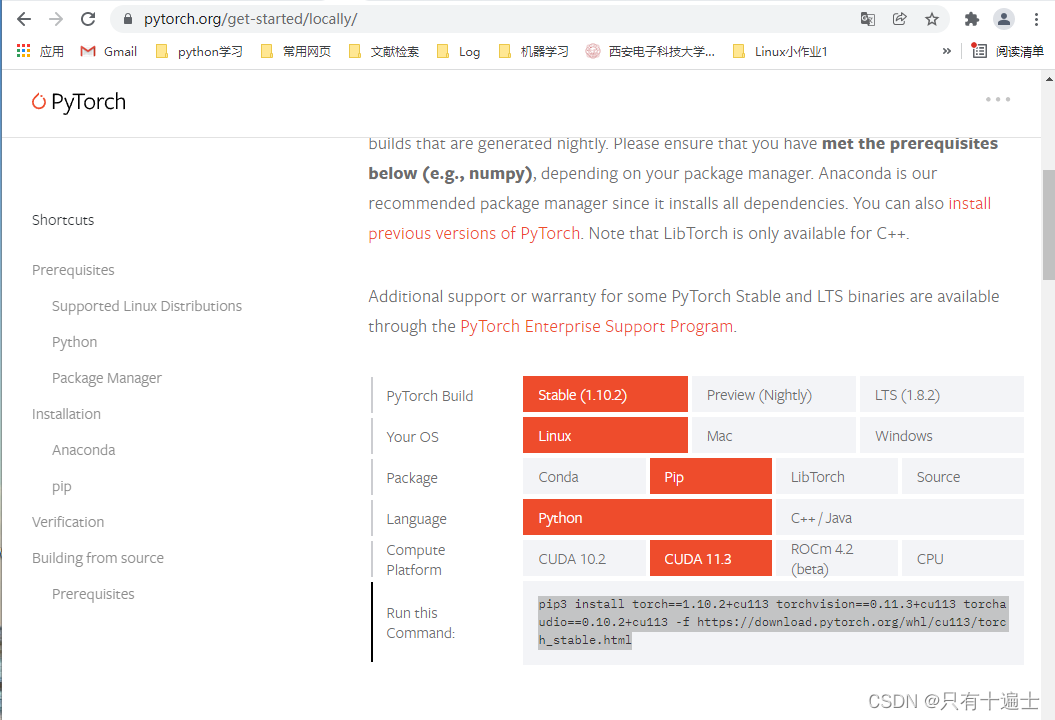View site lock security info

(128, 19)
